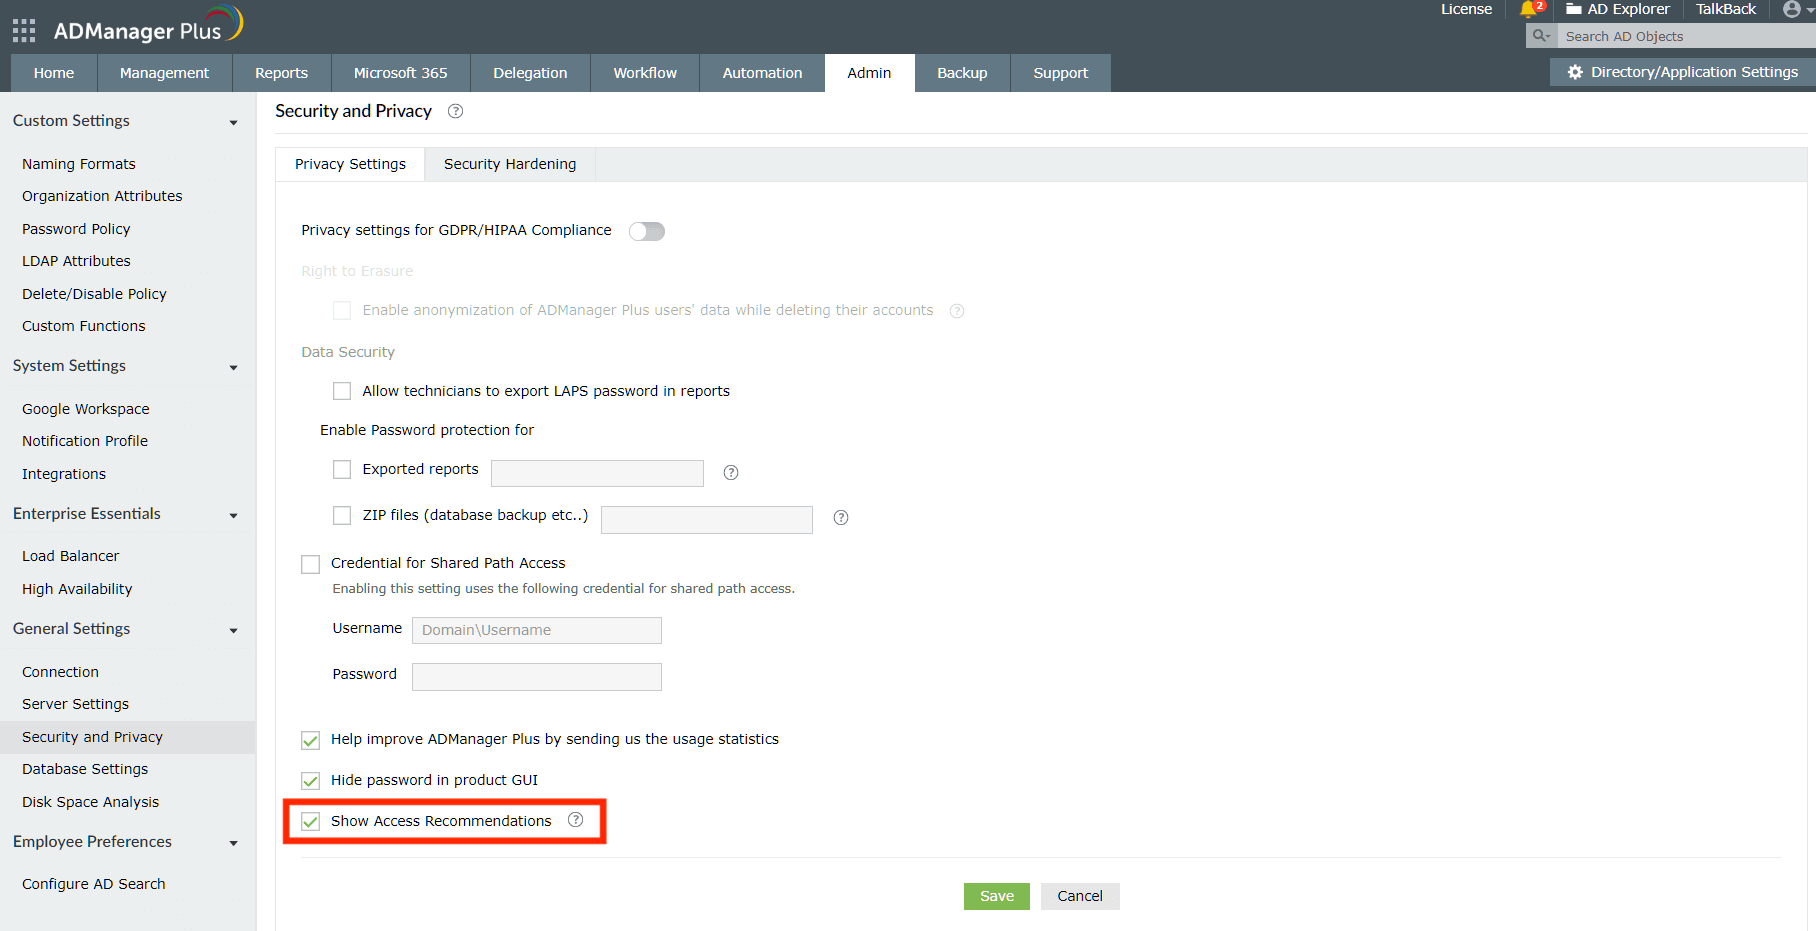Click the Search AD Objects field
The width and height of the screenshot is (1816, 931).
1686,36
